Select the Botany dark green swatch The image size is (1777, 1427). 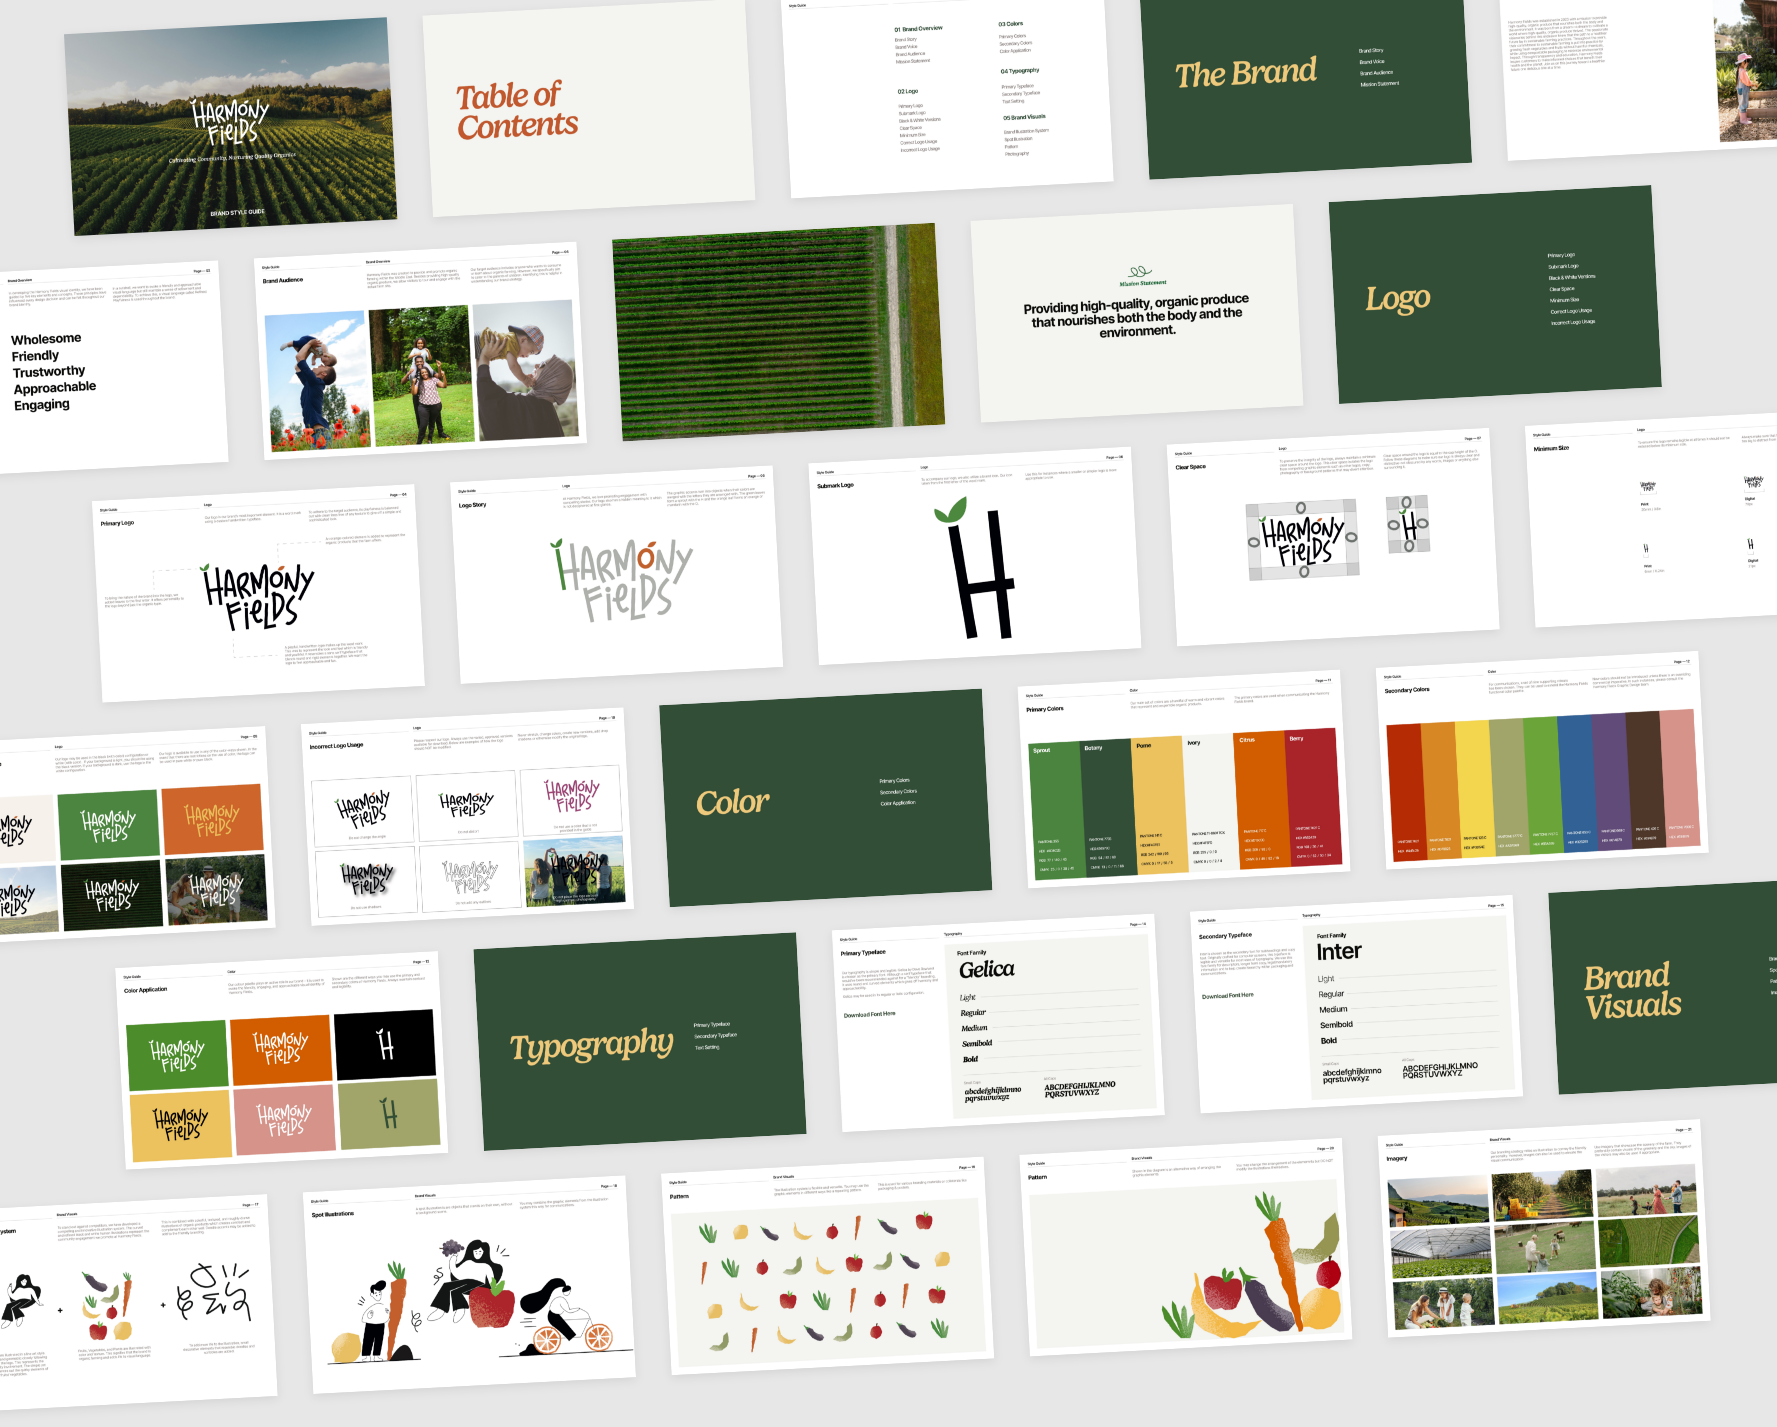[1108, 809]
